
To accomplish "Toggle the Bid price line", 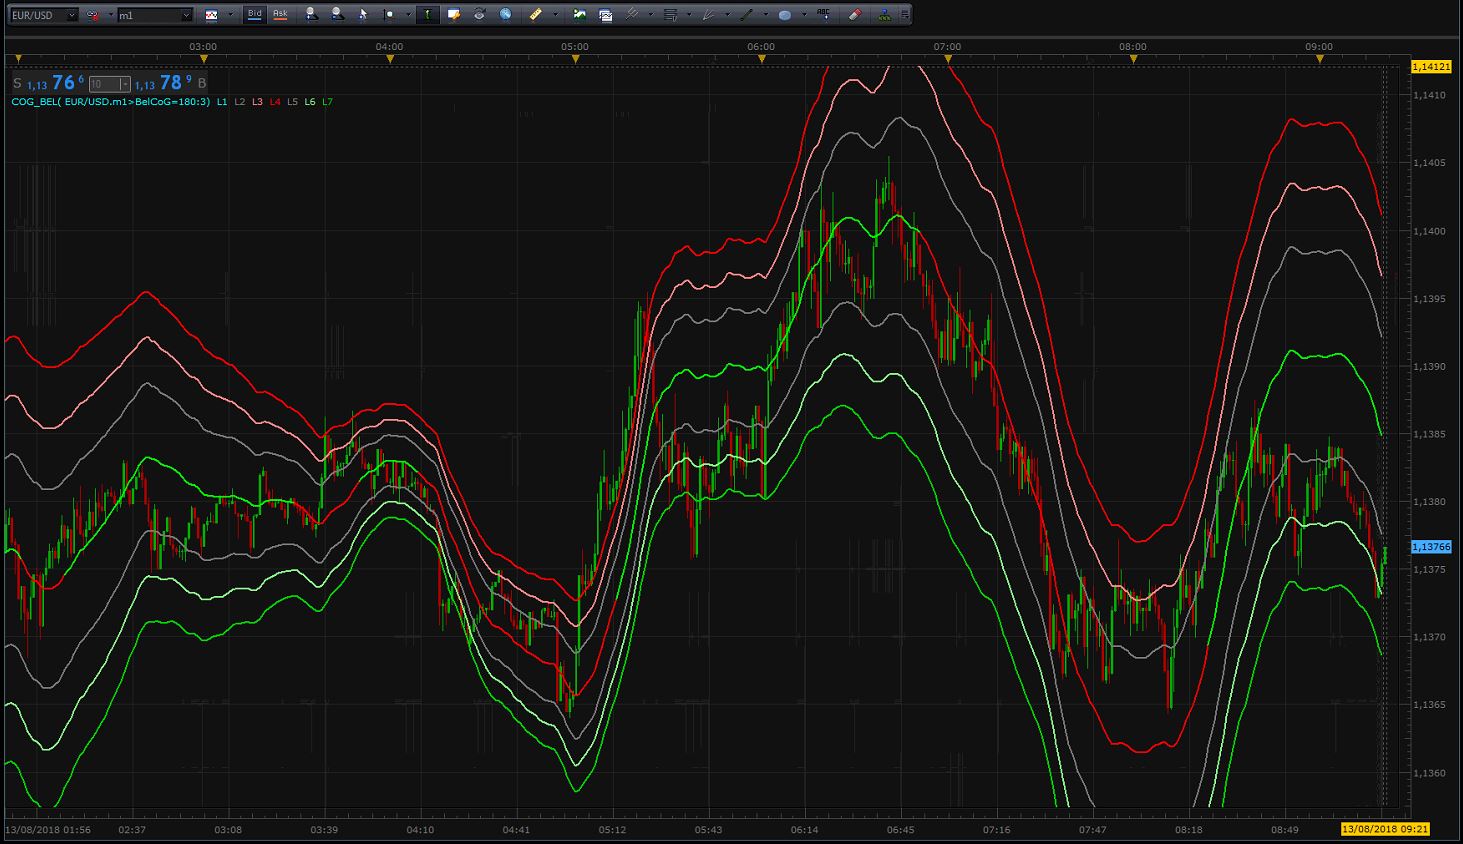I will [254, 15].
